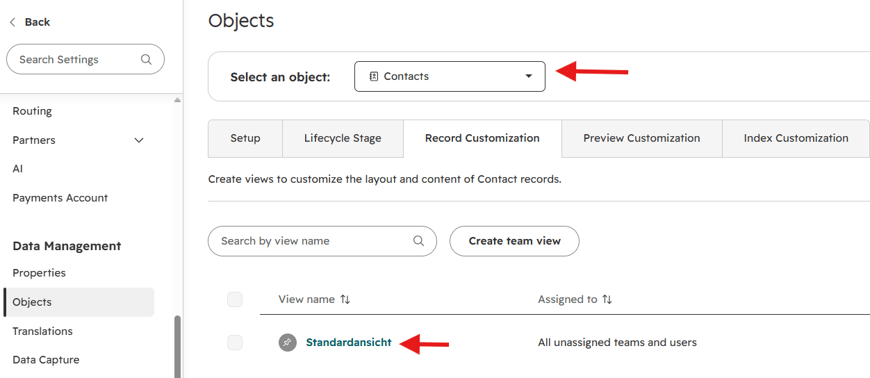The width and height of the screenshot is (870, 378).
Task: Click the Search Settings input field
Action: [85, 59]
